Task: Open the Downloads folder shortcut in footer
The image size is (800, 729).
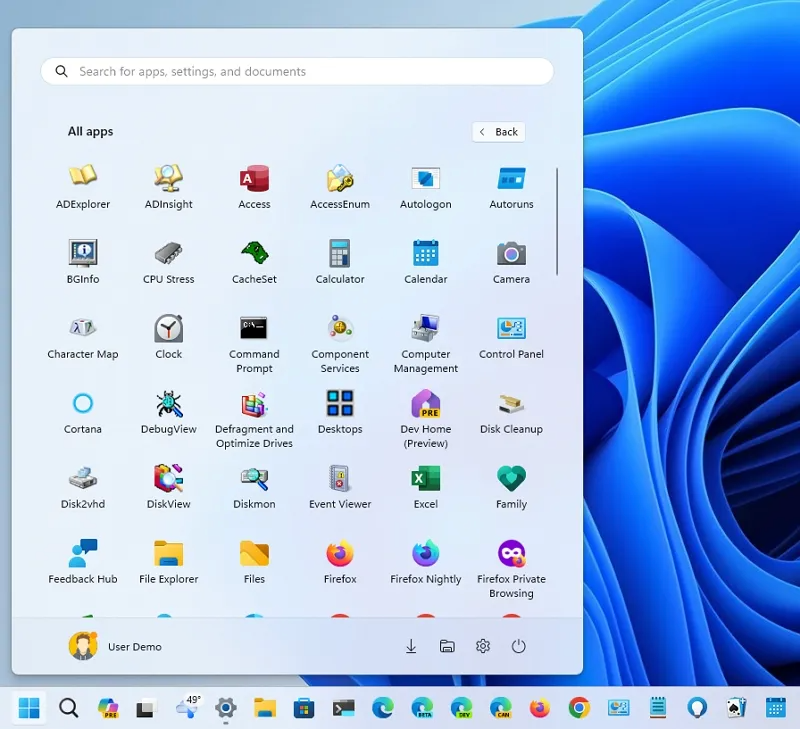Action: click(x=411, y=647)
